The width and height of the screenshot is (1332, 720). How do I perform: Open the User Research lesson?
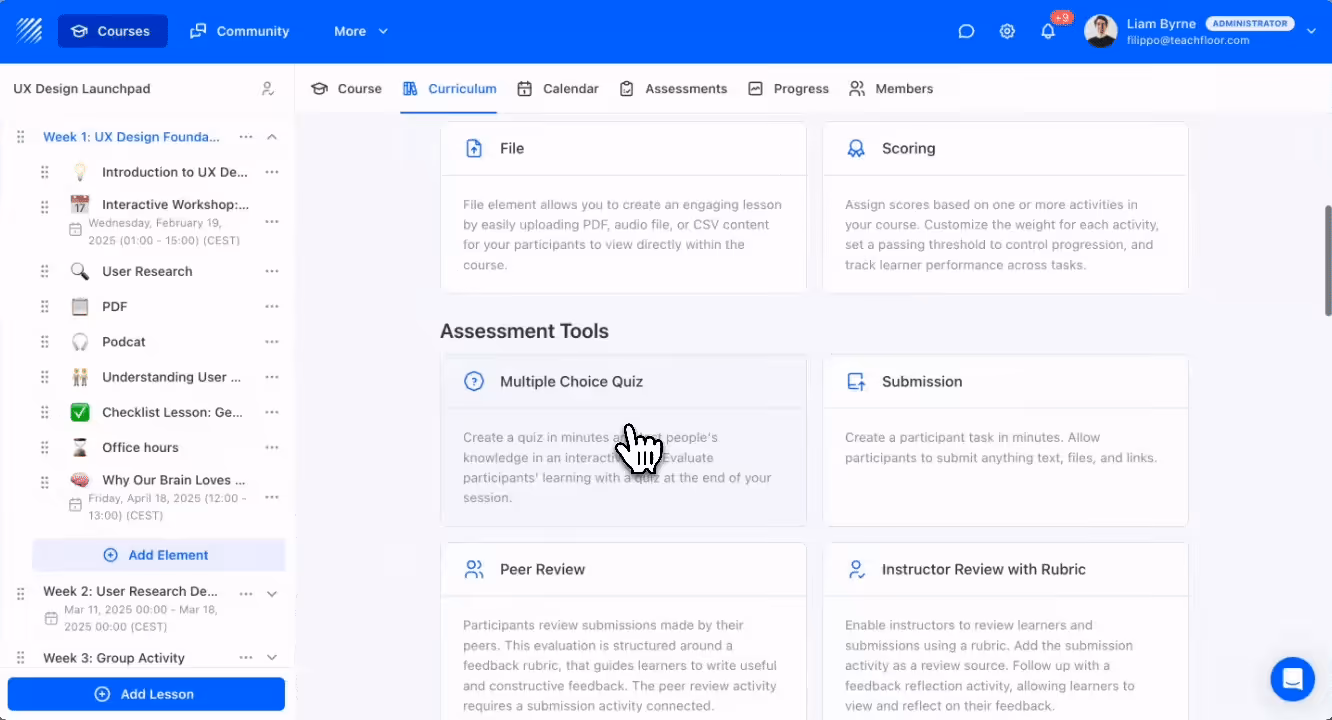(147, 271)
